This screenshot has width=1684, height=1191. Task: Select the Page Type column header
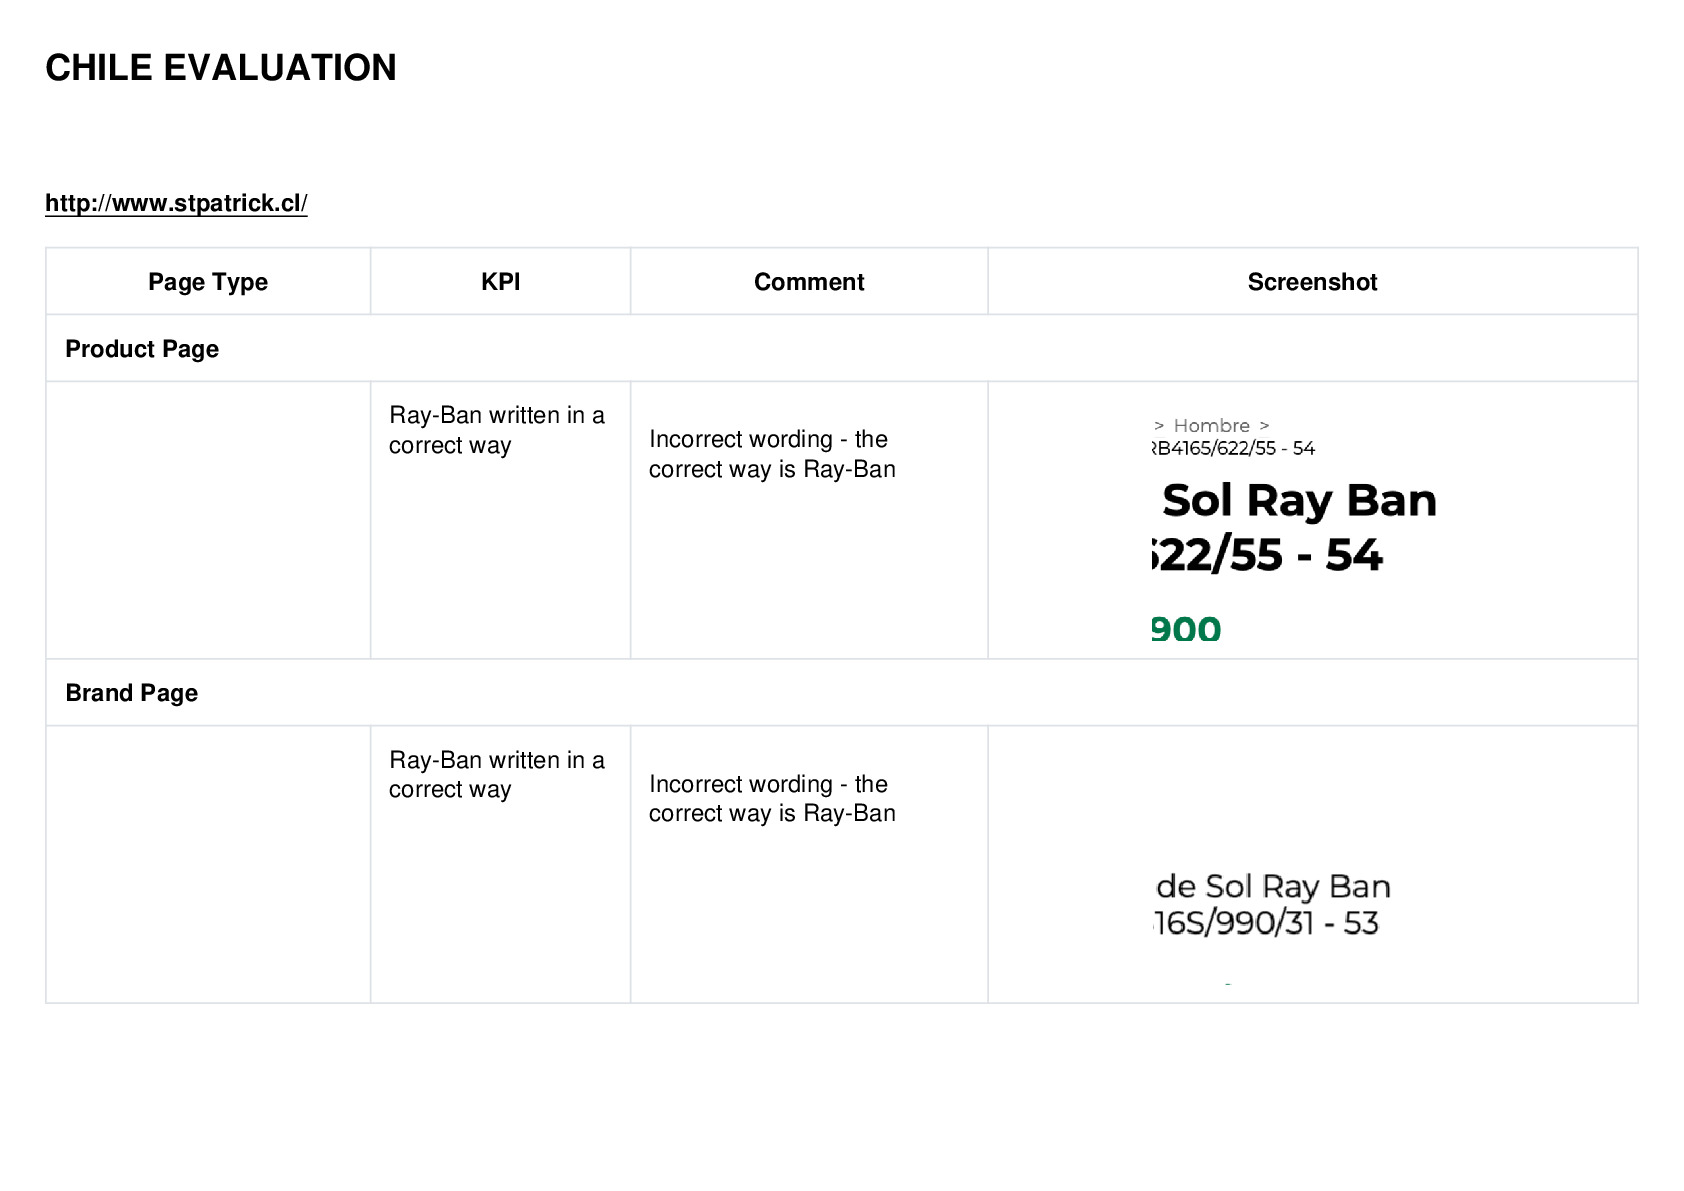(208, 282)
